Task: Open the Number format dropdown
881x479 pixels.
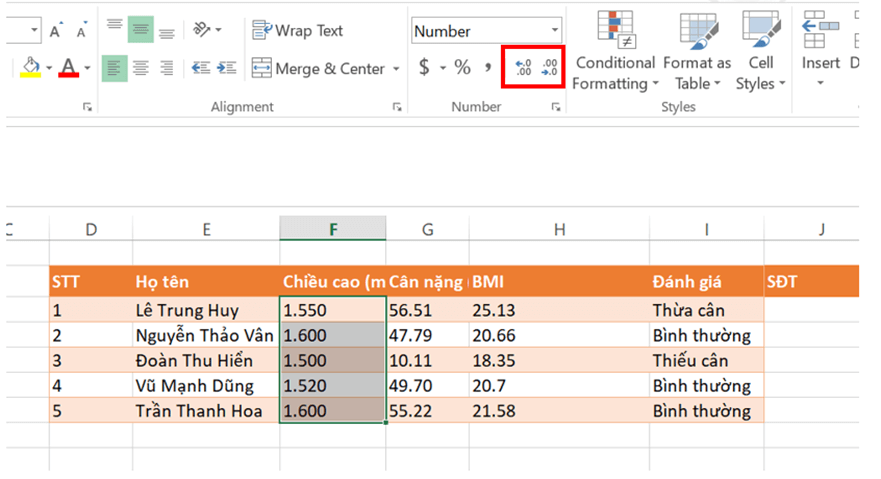Action: pos(555,31)
